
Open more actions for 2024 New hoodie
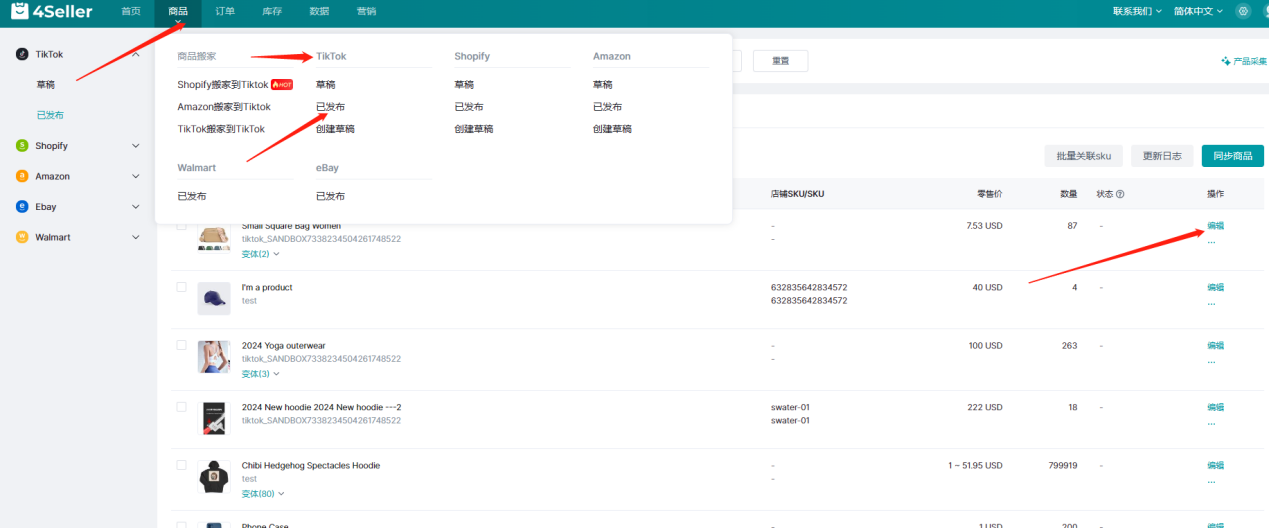tap(1211, 422)
